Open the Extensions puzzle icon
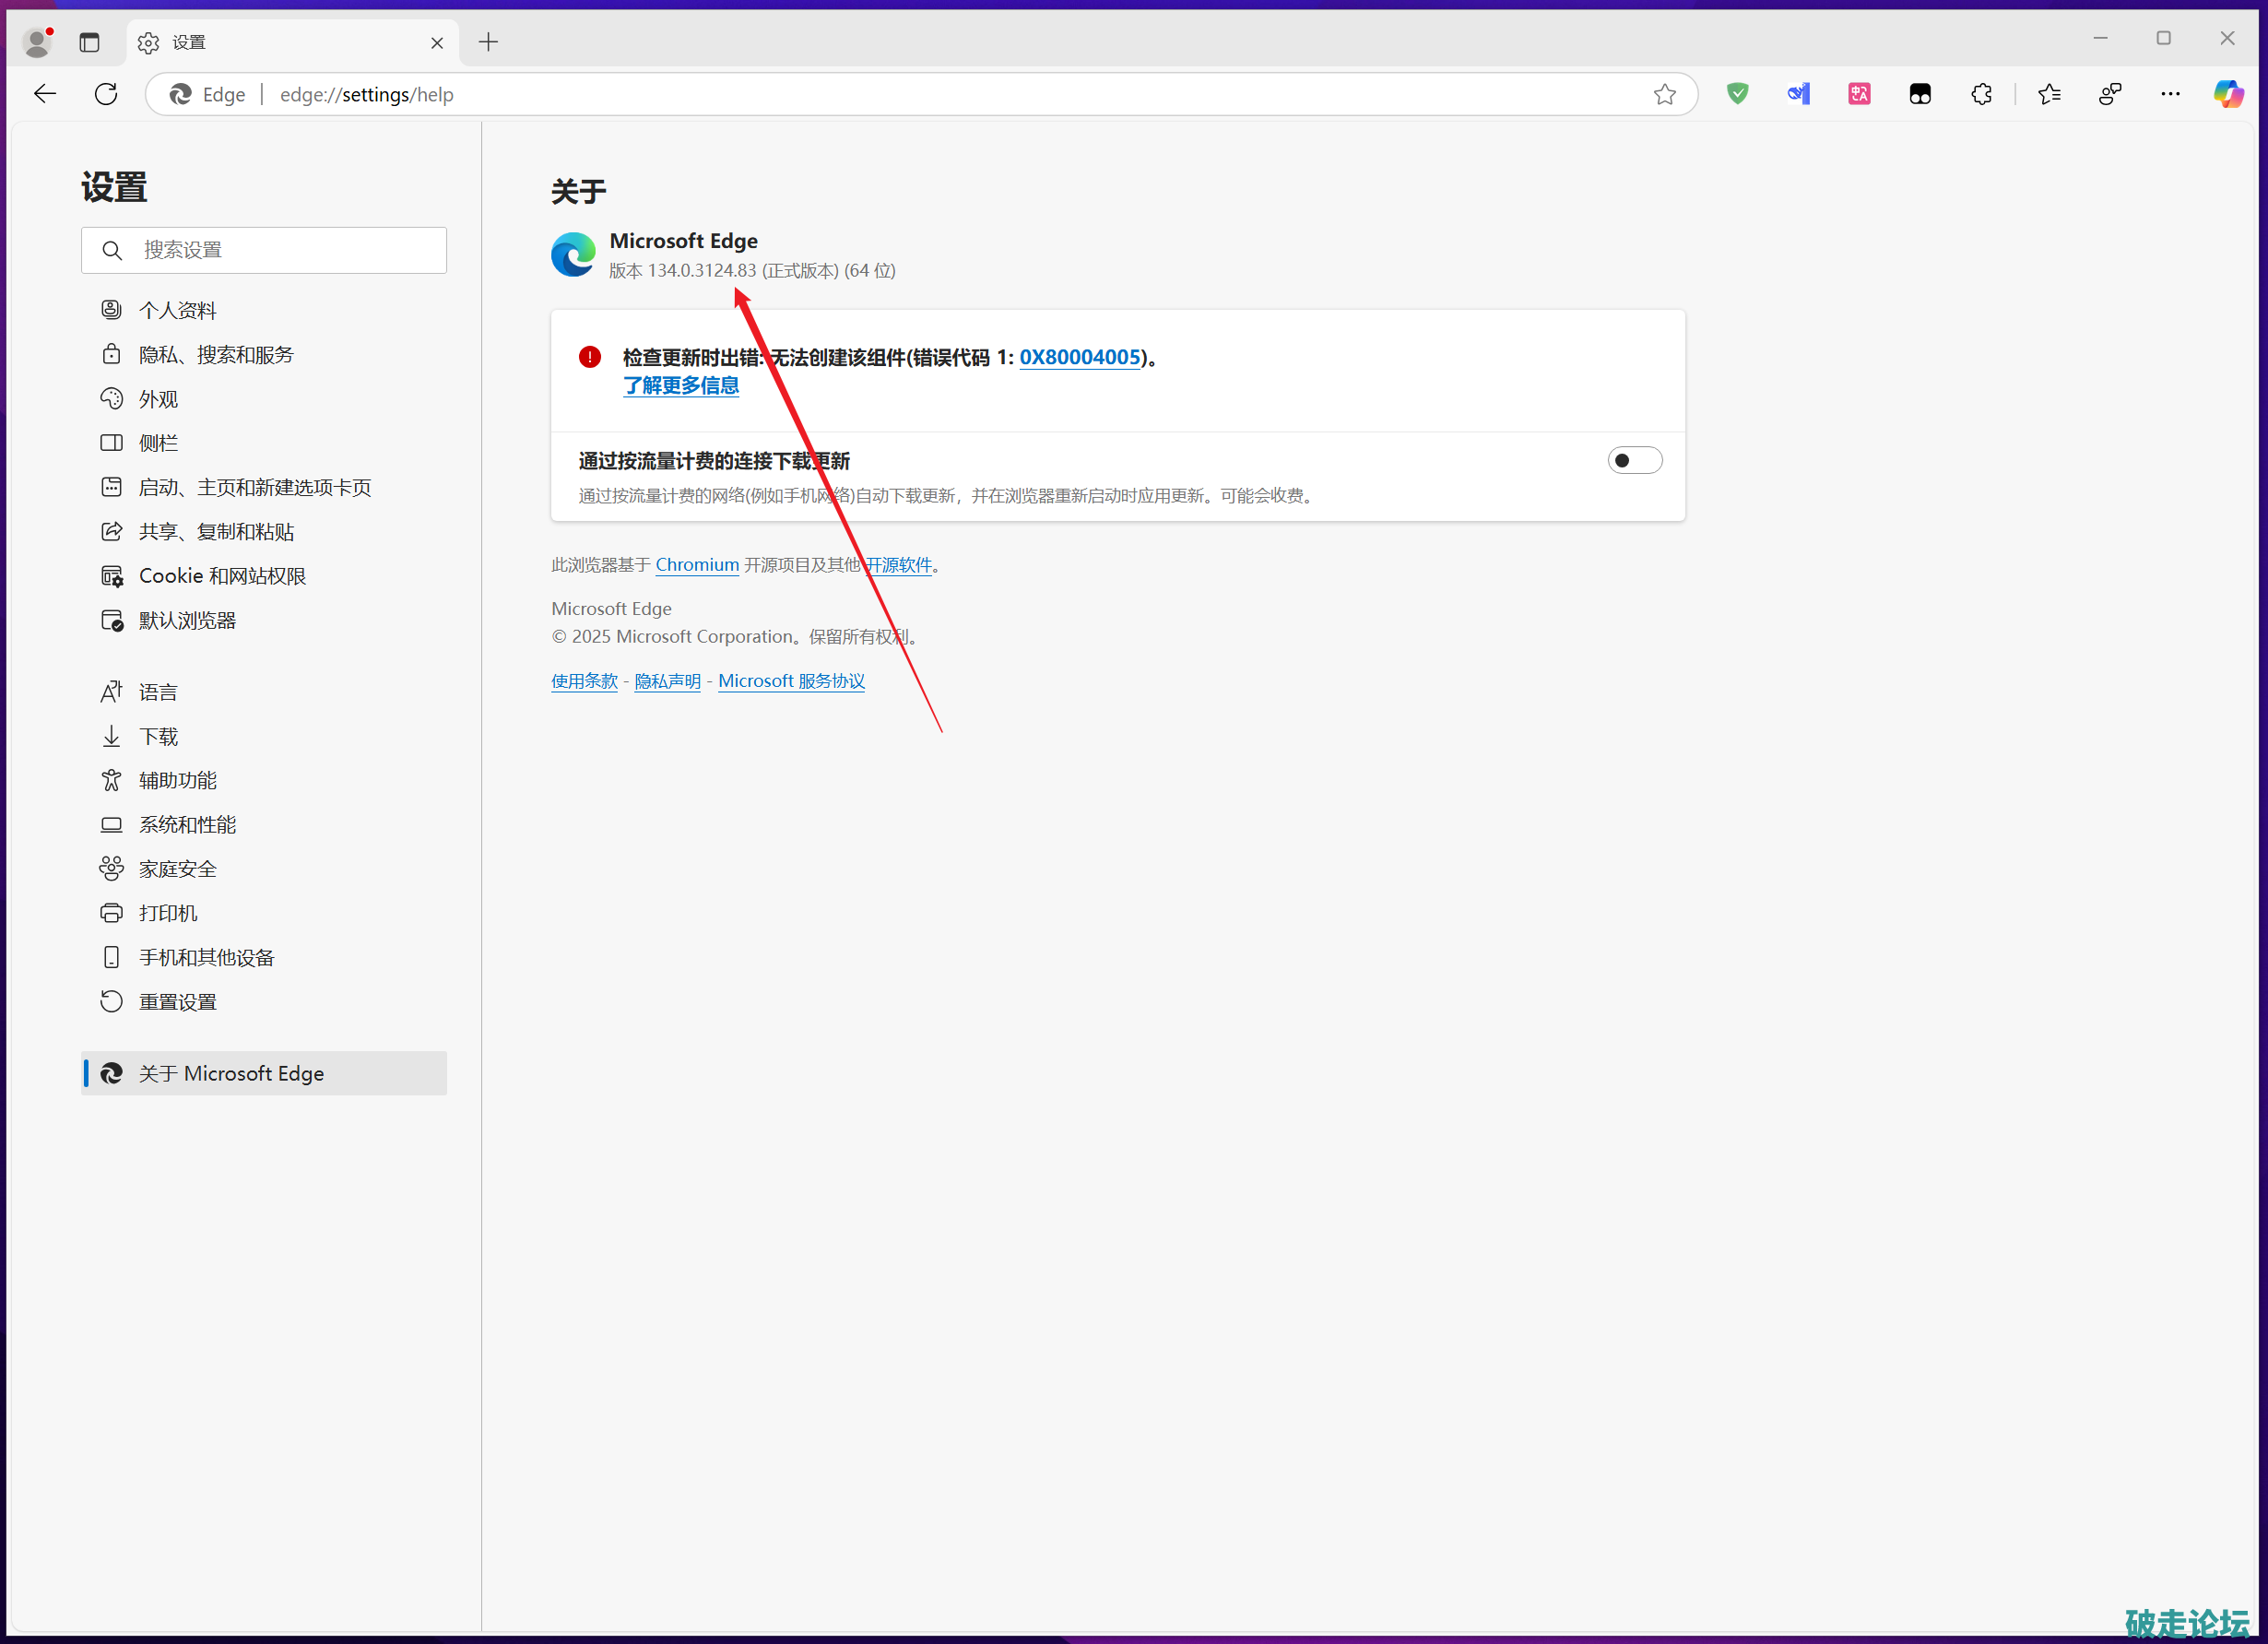Image resolution: width=2268 pixels, height=1644 pixels. (x=1981, y=94)
